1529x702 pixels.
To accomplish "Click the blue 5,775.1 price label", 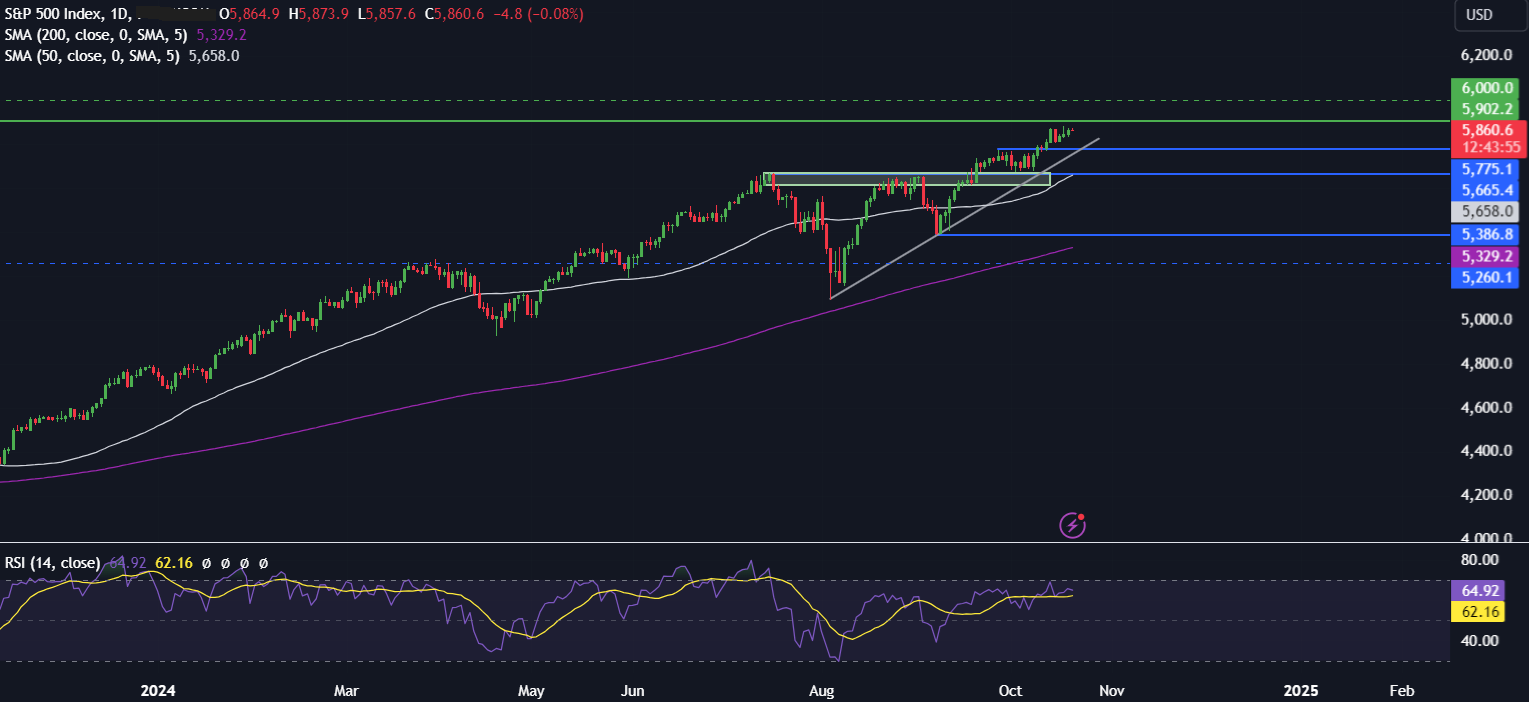I will tap(1486, 170).
